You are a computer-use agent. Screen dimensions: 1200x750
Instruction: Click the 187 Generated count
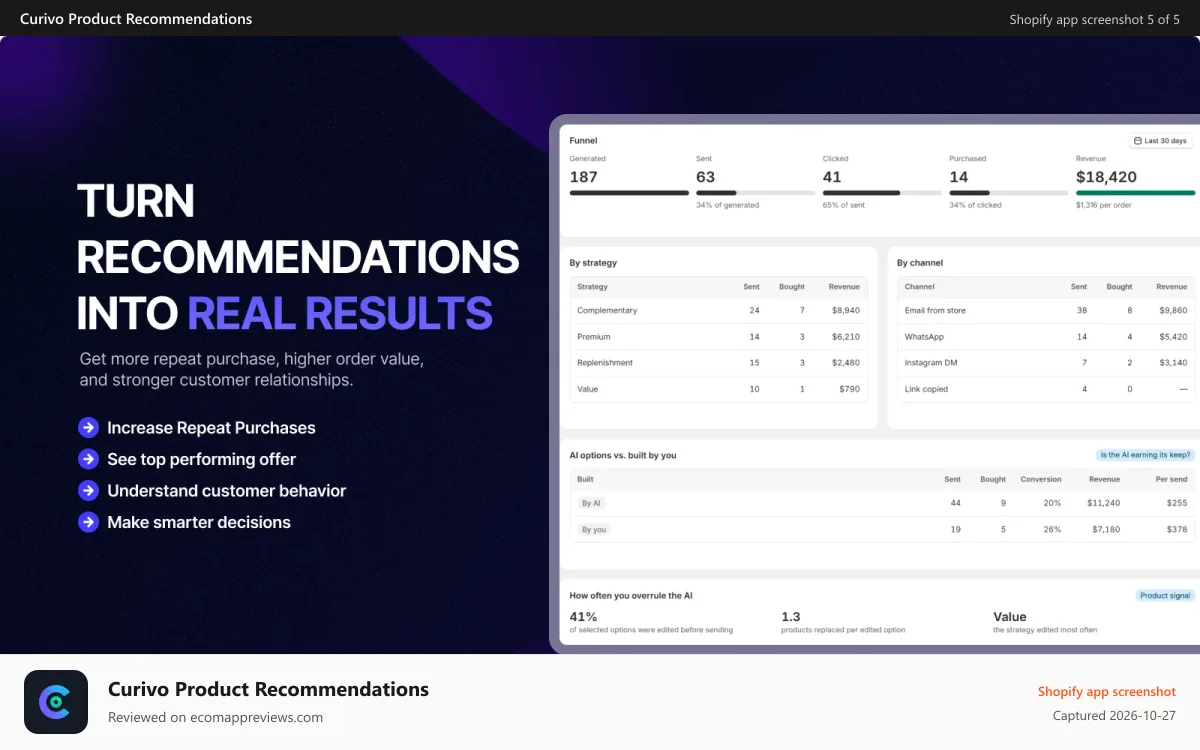point(584,177)
